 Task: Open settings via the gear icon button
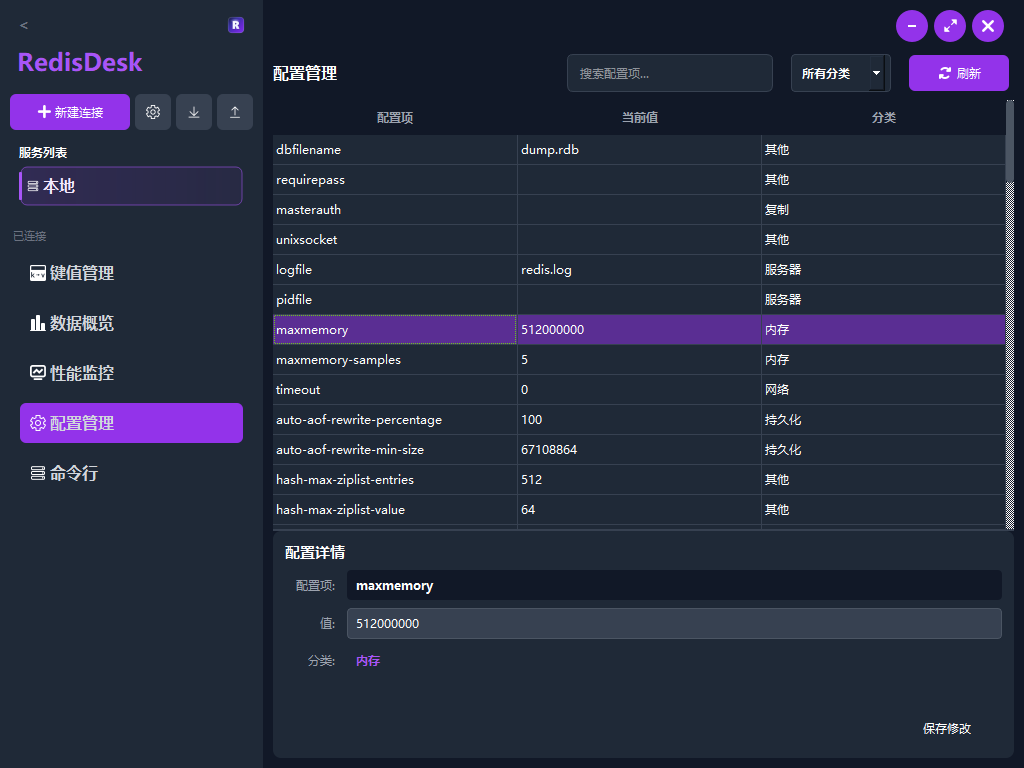click(x=153, y=112)
